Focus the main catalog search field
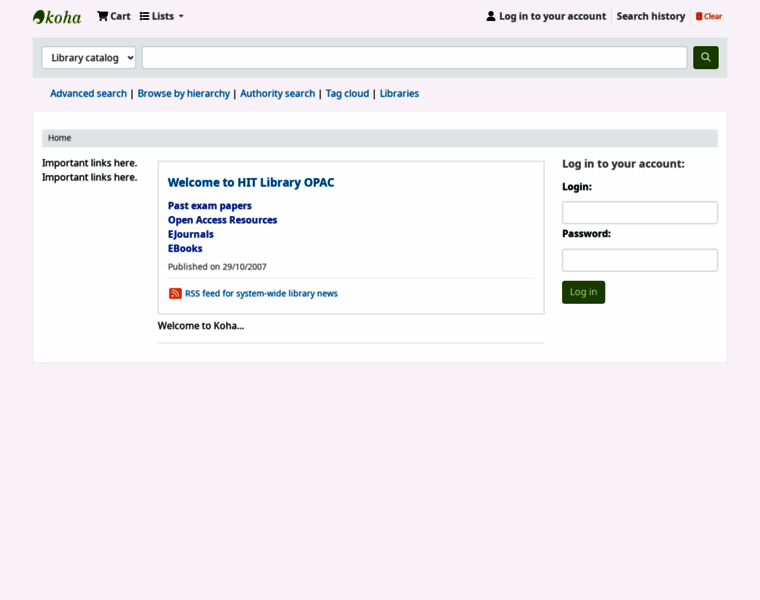The height and width of the screenshot is (600, 760). click(x=414, y=58)
